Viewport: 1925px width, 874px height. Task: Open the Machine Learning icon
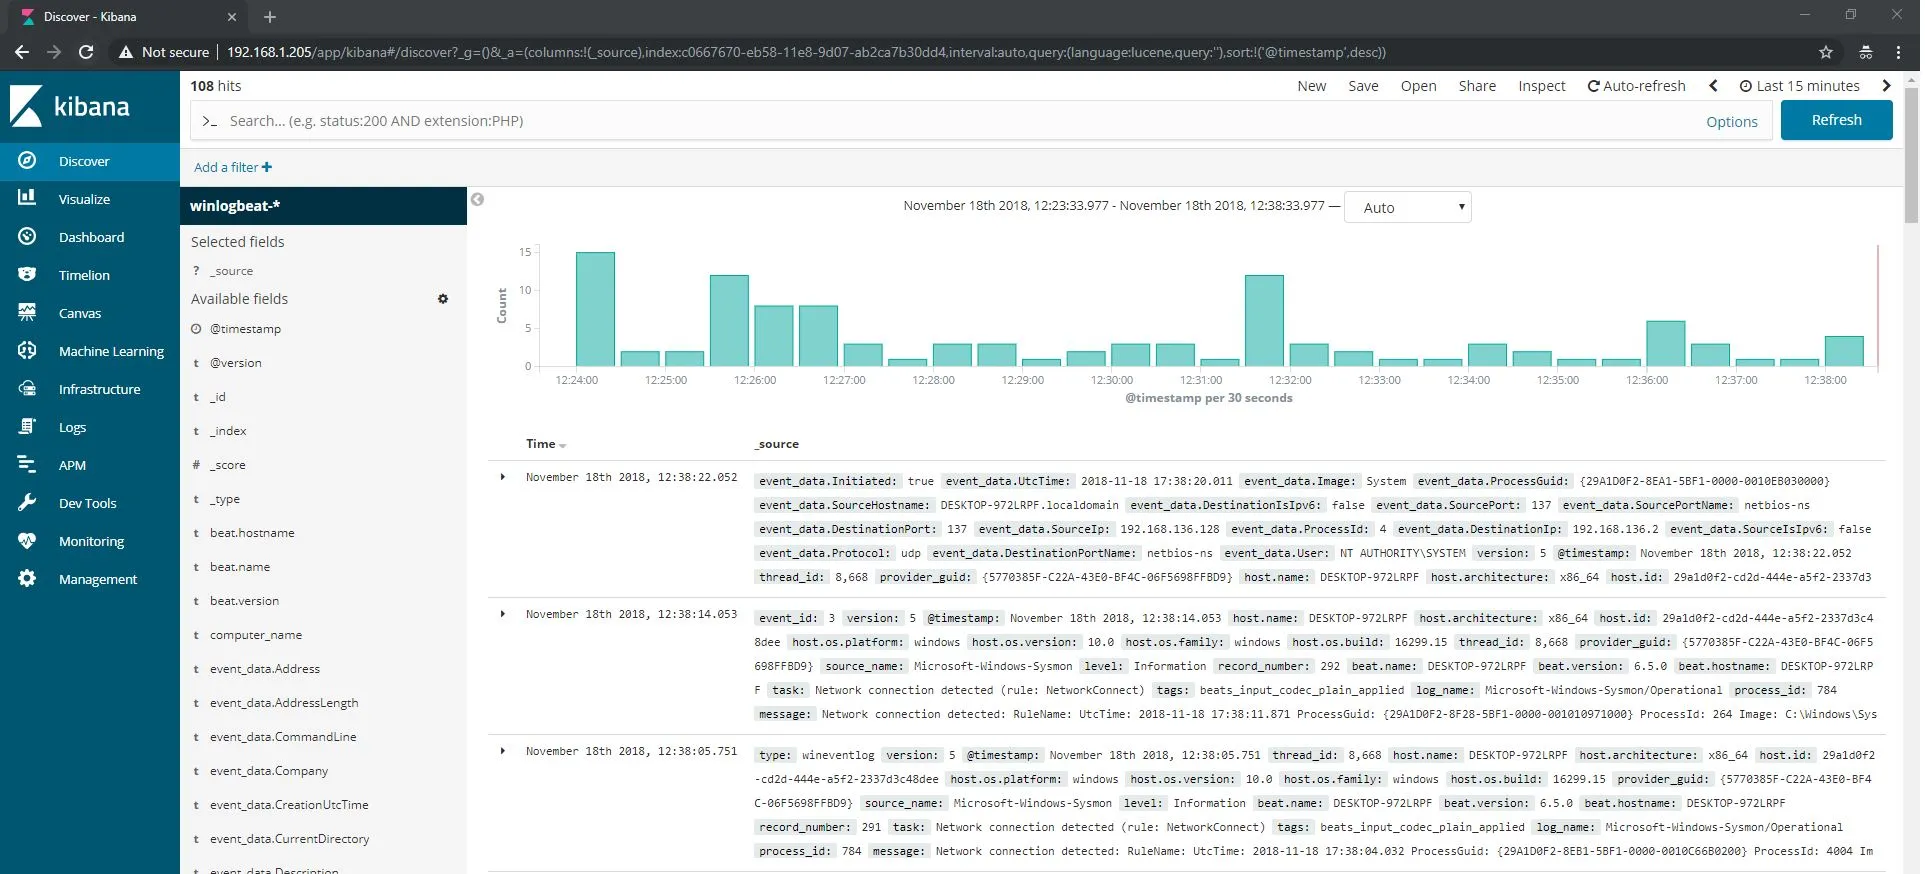27,350
